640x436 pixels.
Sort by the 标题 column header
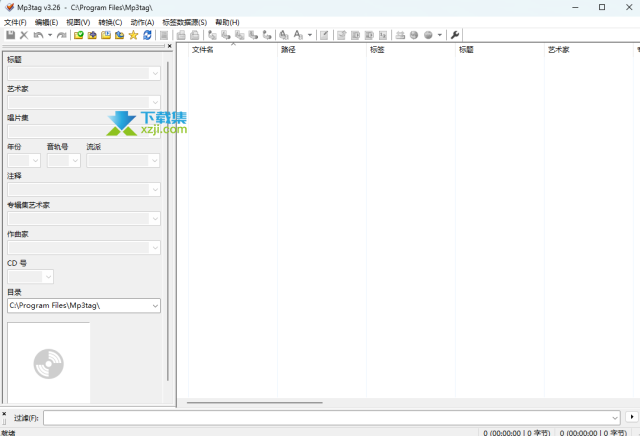[x=500, y=50]
